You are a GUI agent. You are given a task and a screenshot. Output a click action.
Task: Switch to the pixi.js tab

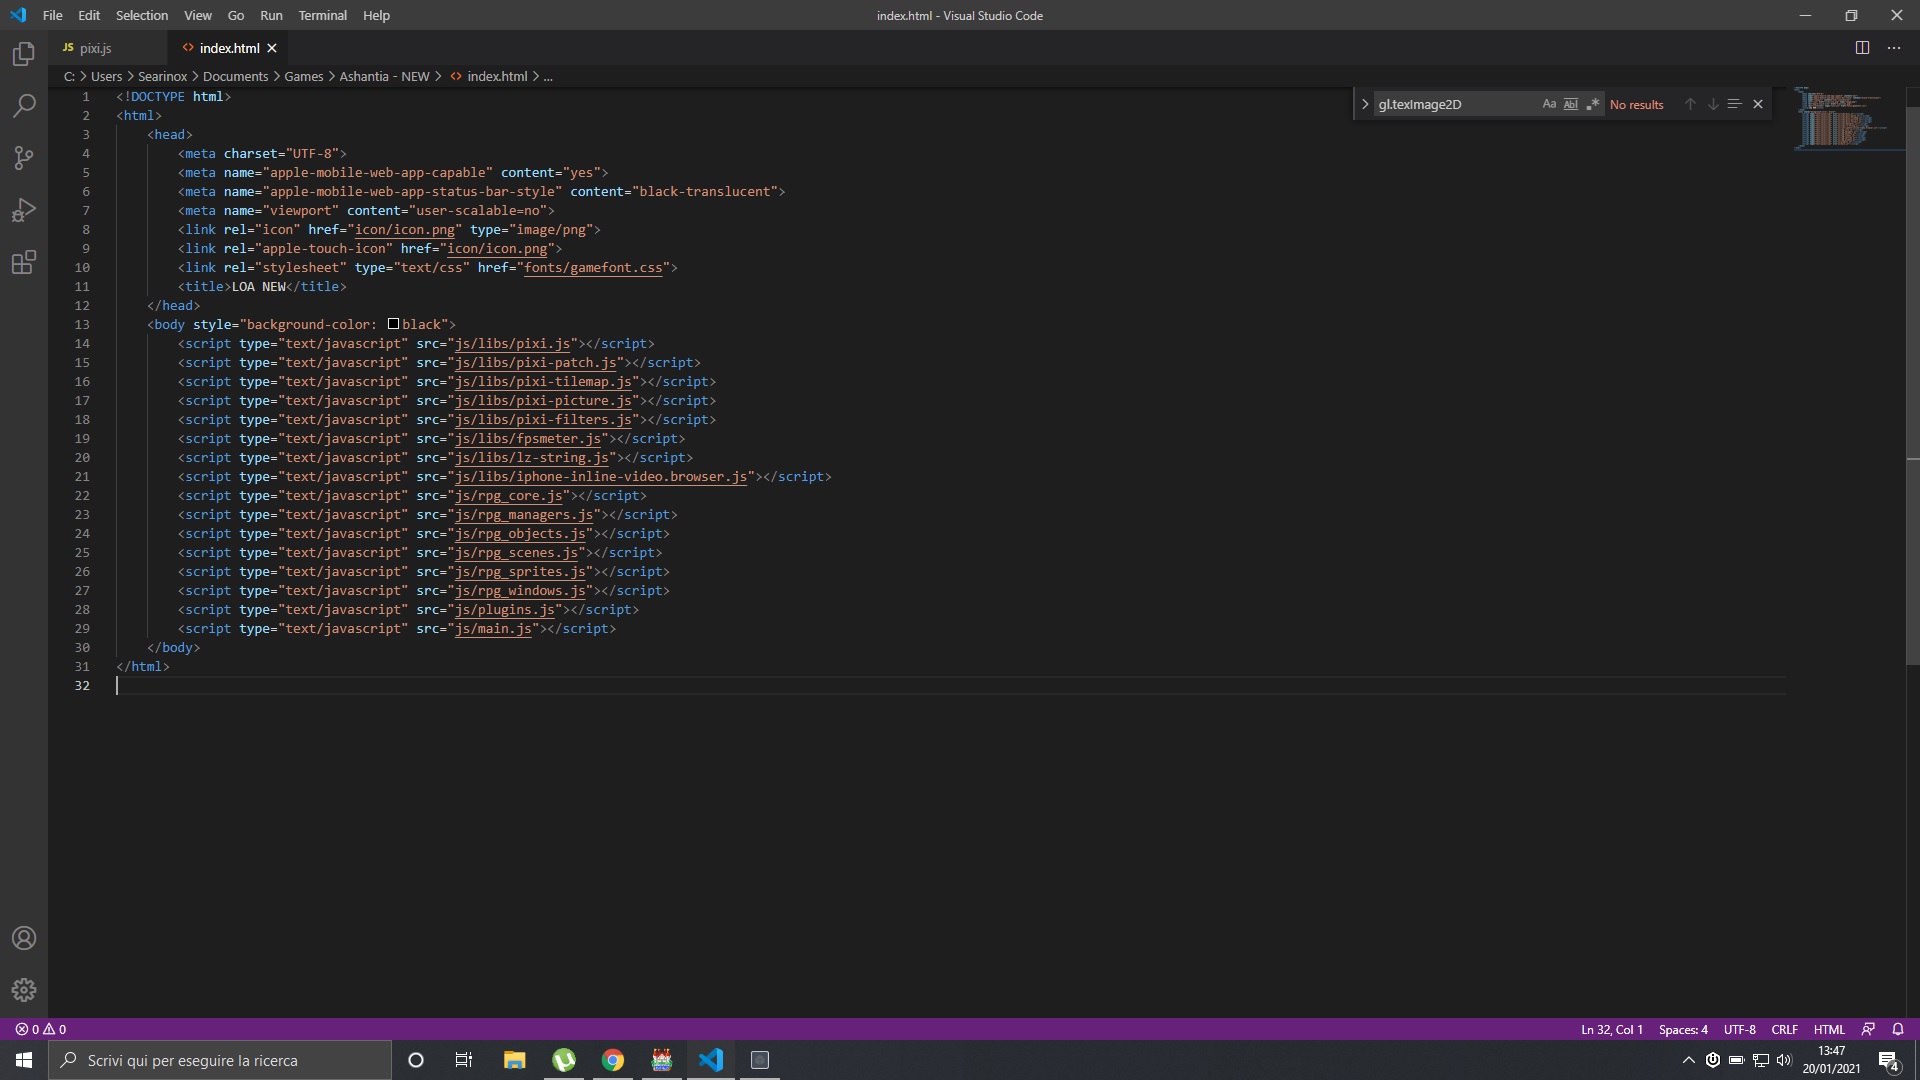pos(96,47)
